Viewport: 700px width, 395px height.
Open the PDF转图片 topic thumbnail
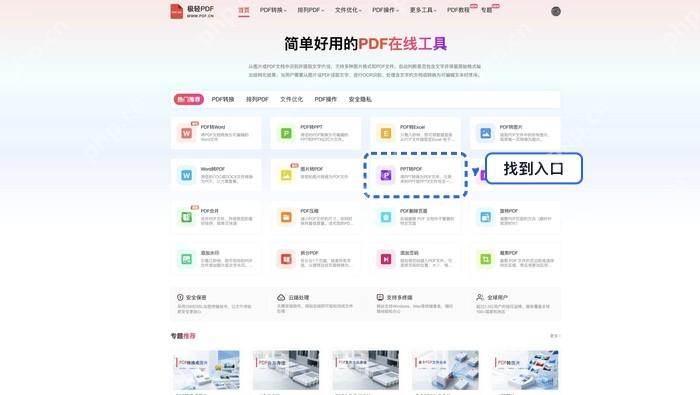pos(525,370)
